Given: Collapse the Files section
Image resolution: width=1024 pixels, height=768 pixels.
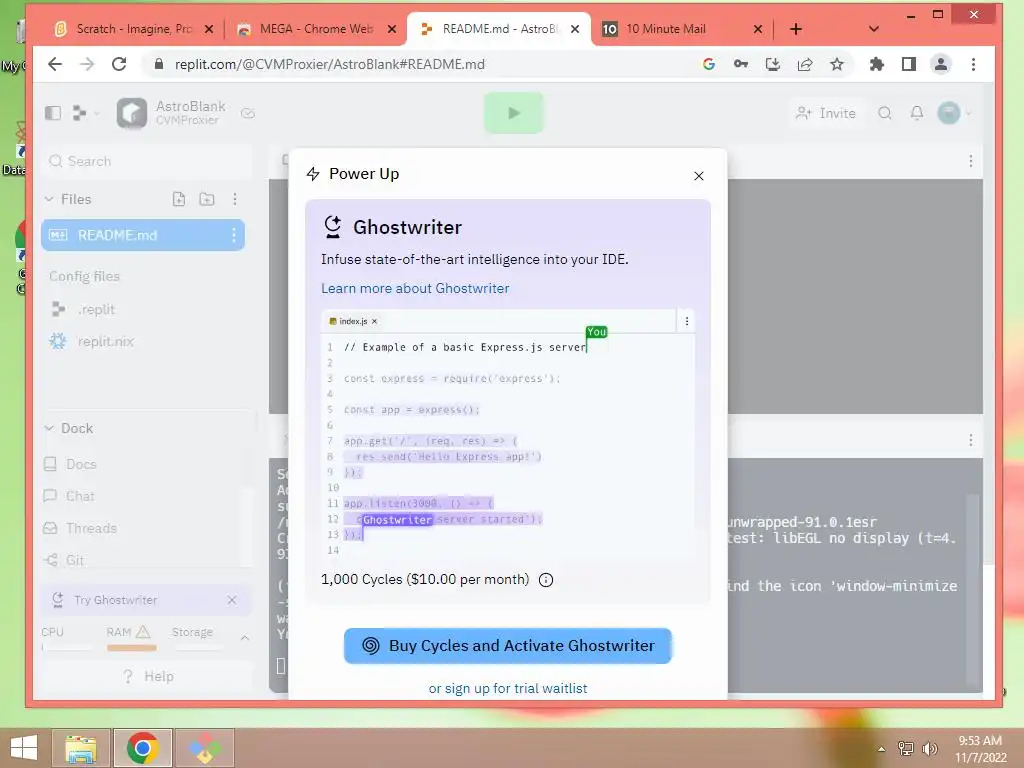Looking at the screenshot, I should [49, 199].
